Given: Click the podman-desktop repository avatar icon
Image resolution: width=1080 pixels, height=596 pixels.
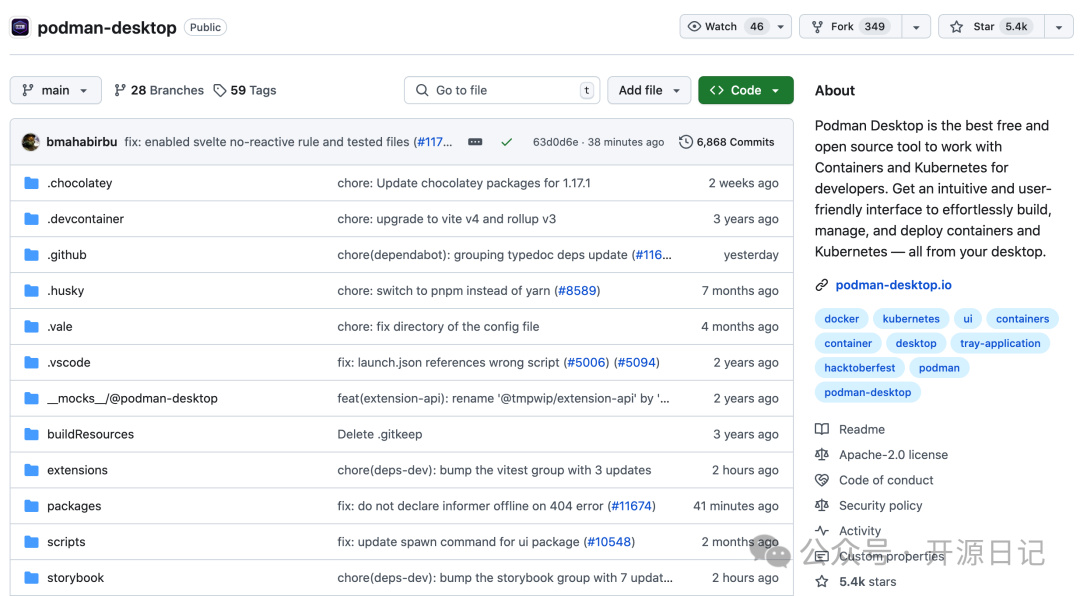Looking at the screenshot, I should click(x=20, y=27).
